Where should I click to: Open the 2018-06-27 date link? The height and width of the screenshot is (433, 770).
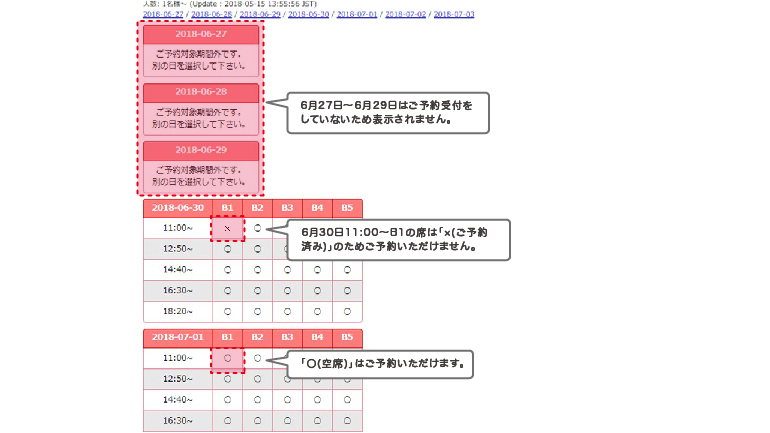[x=163, y=15]
